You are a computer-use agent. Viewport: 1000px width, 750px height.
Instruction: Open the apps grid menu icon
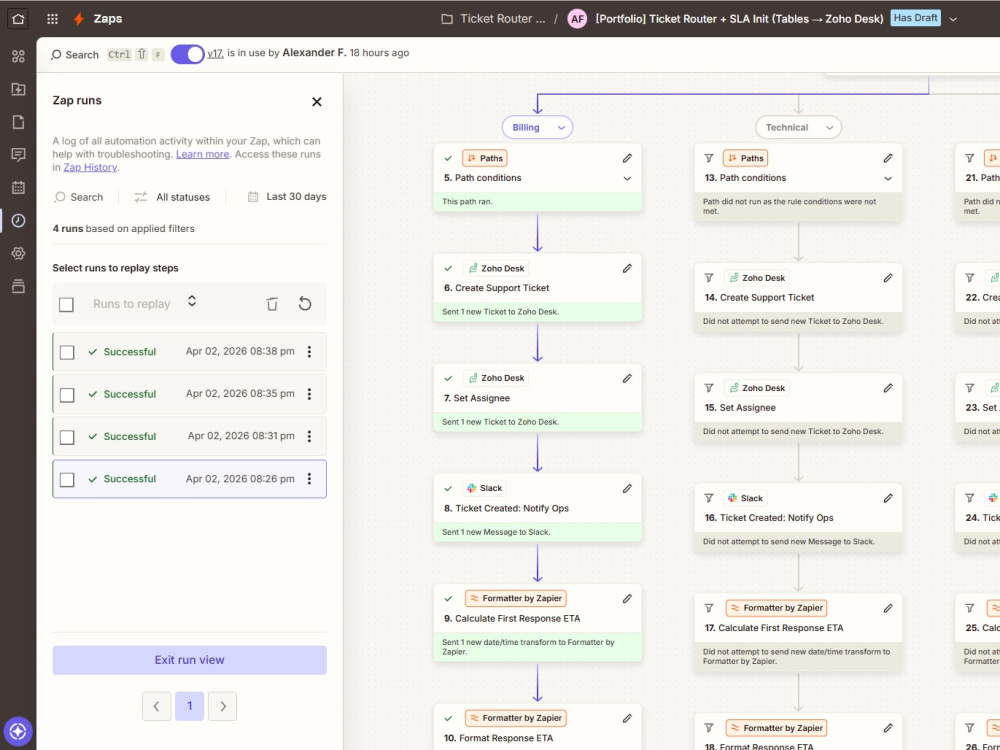(52, 18)
